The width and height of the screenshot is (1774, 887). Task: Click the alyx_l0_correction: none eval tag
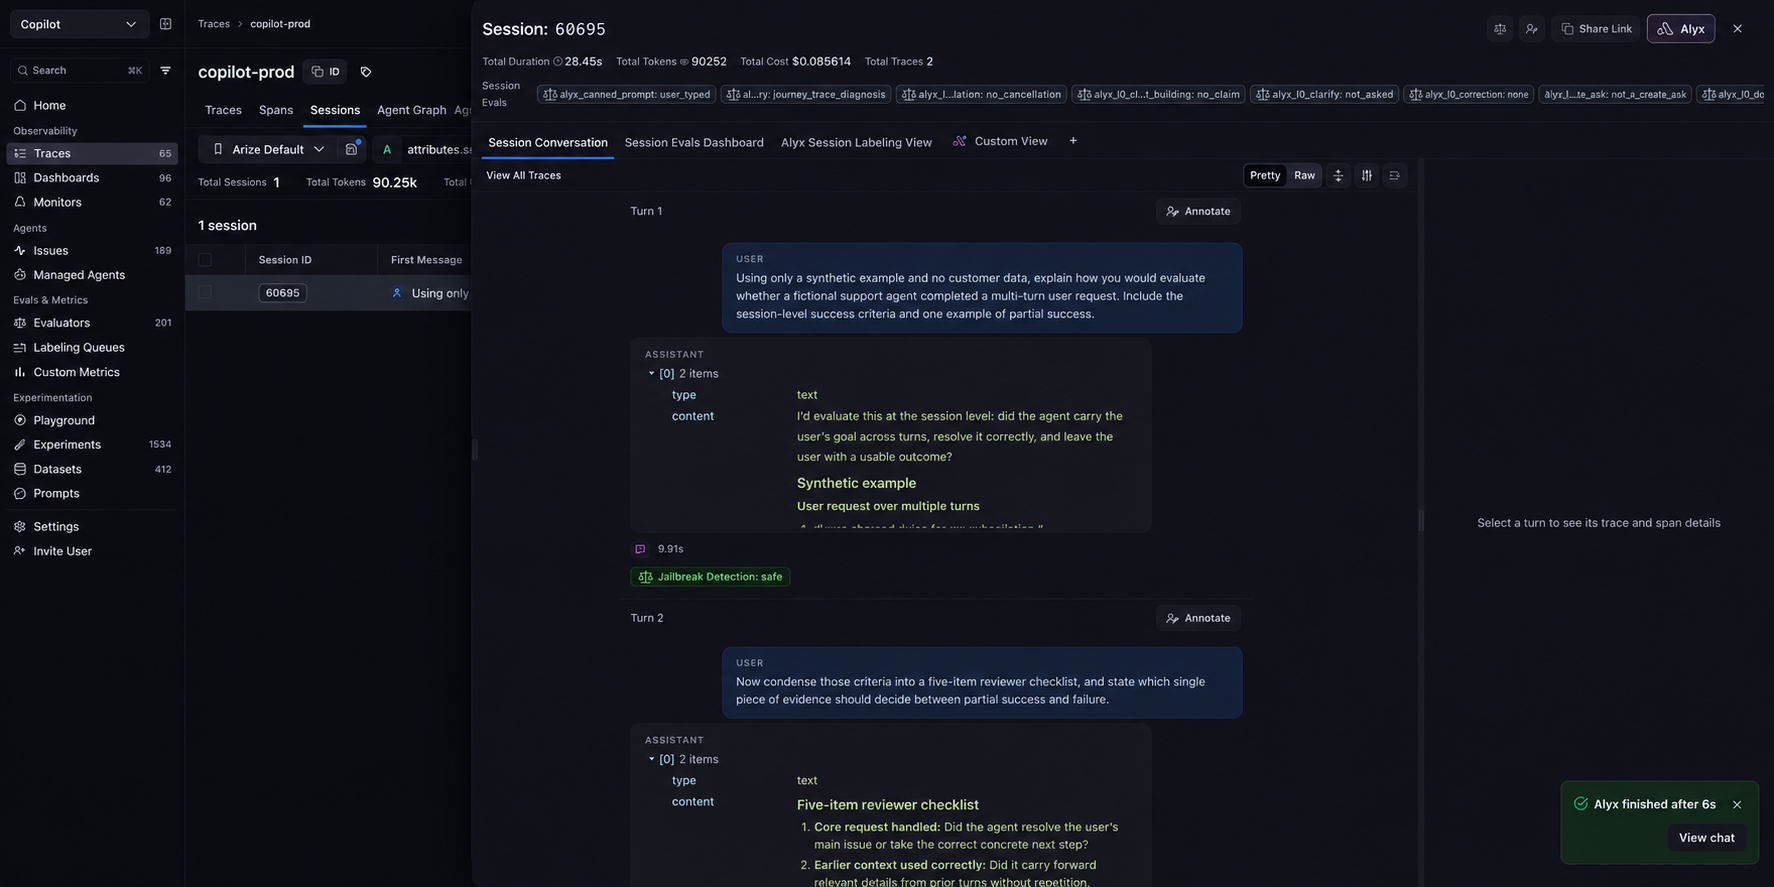[x=1468, y=95]
